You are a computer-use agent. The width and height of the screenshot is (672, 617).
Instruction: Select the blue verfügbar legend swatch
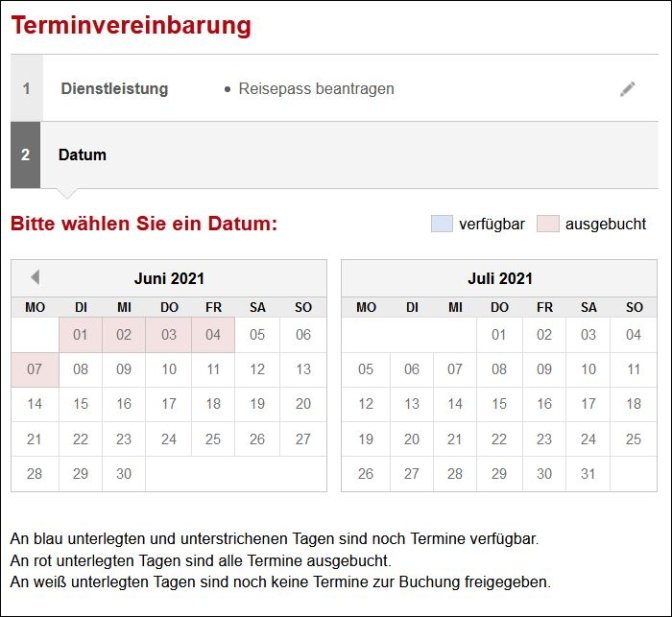(x=441, y=224)
